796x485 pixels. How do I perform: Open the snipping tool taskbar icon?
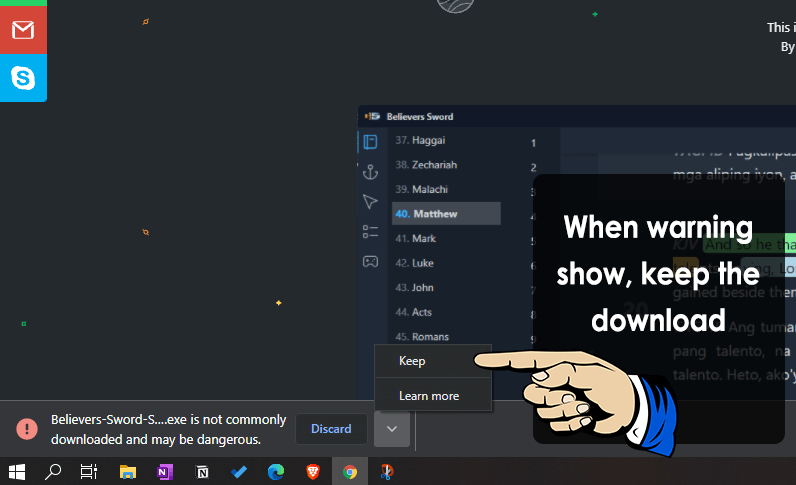click(x=387, y=472)
